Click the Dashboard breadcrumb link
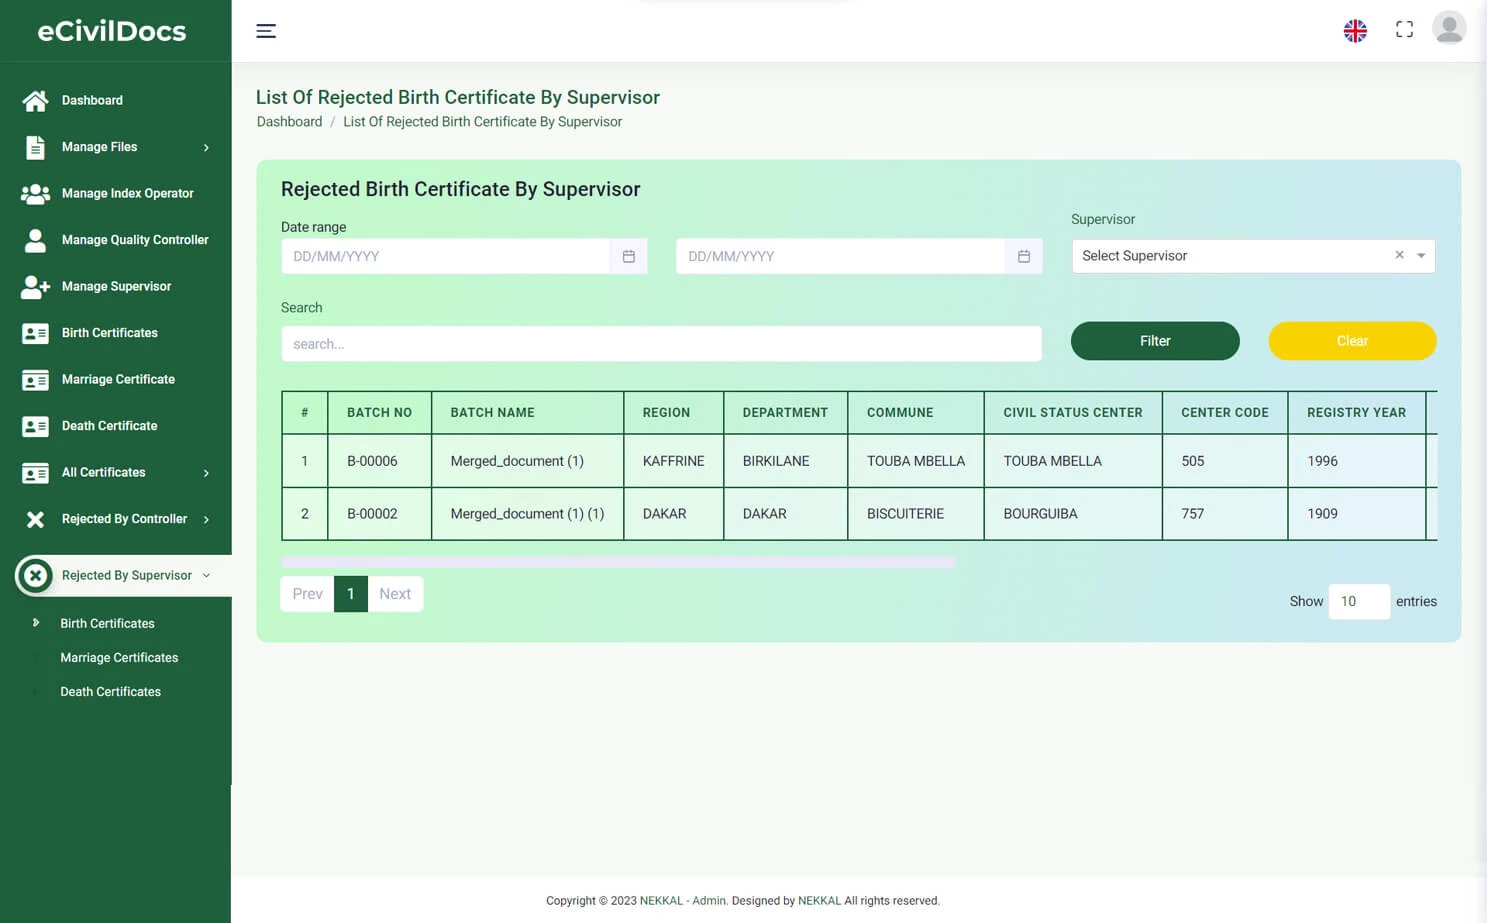This screenshot has height=923, width=1487. [289, 121]
